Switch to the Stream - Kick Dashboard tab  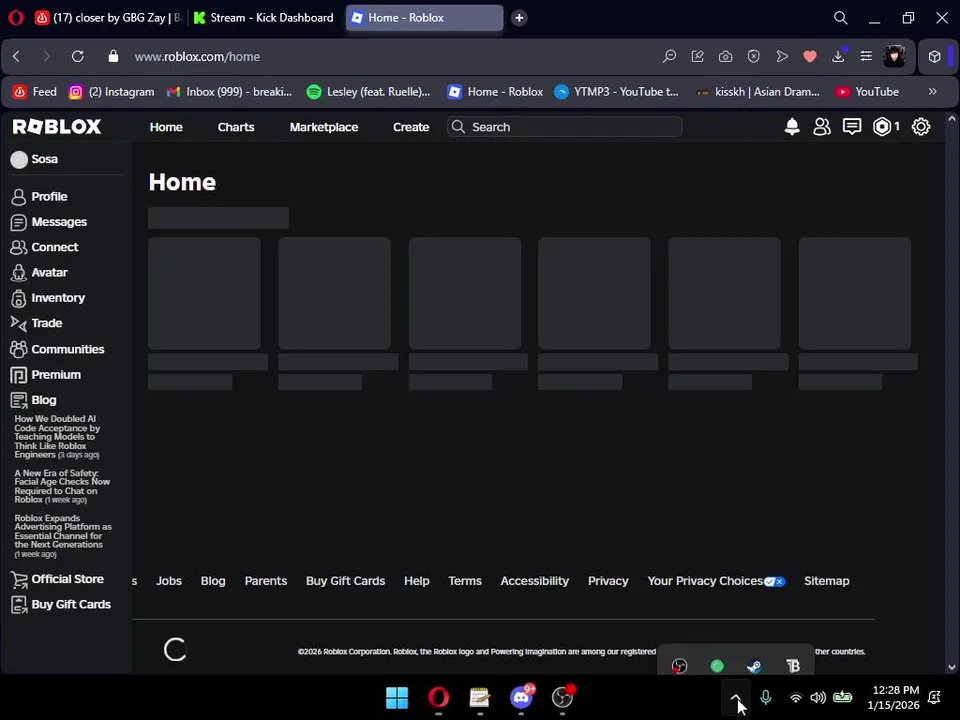[x=264, y=18]
